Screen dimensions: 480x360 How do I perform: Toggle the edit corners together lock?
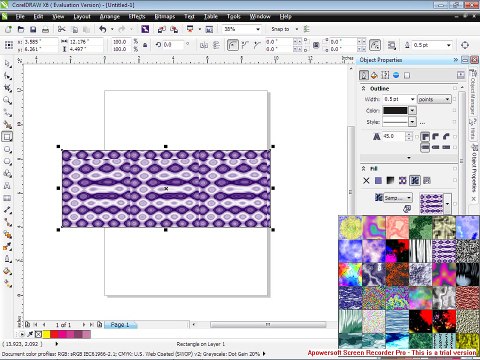(x=316, y=45)
